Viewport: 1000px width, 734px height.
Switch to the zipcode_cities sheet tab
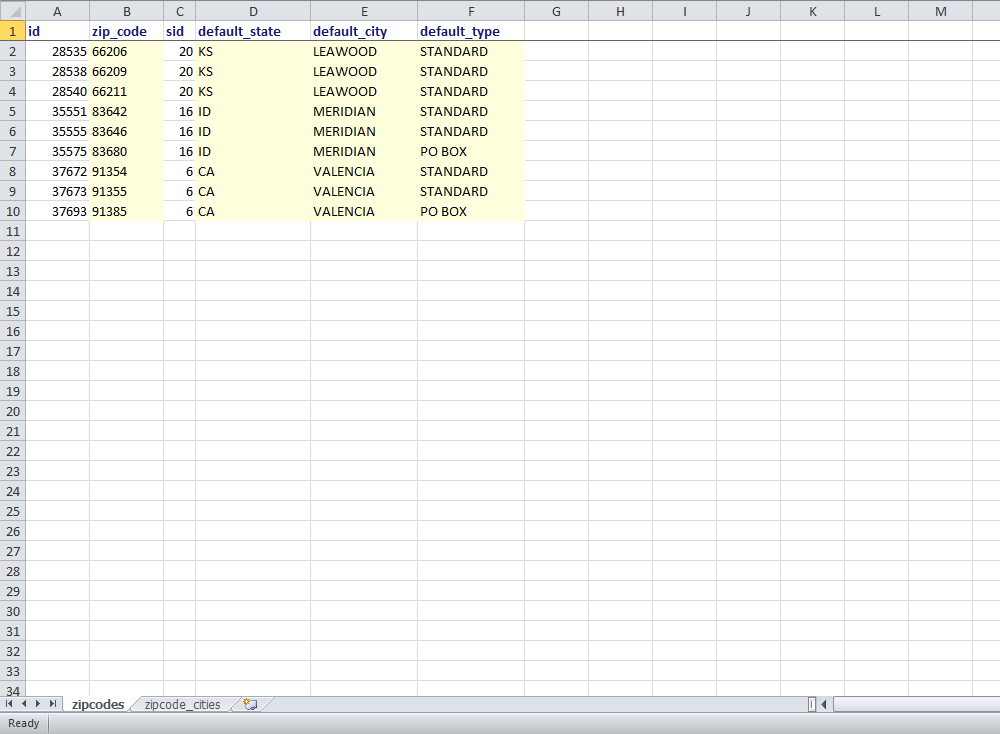(182, 705)
